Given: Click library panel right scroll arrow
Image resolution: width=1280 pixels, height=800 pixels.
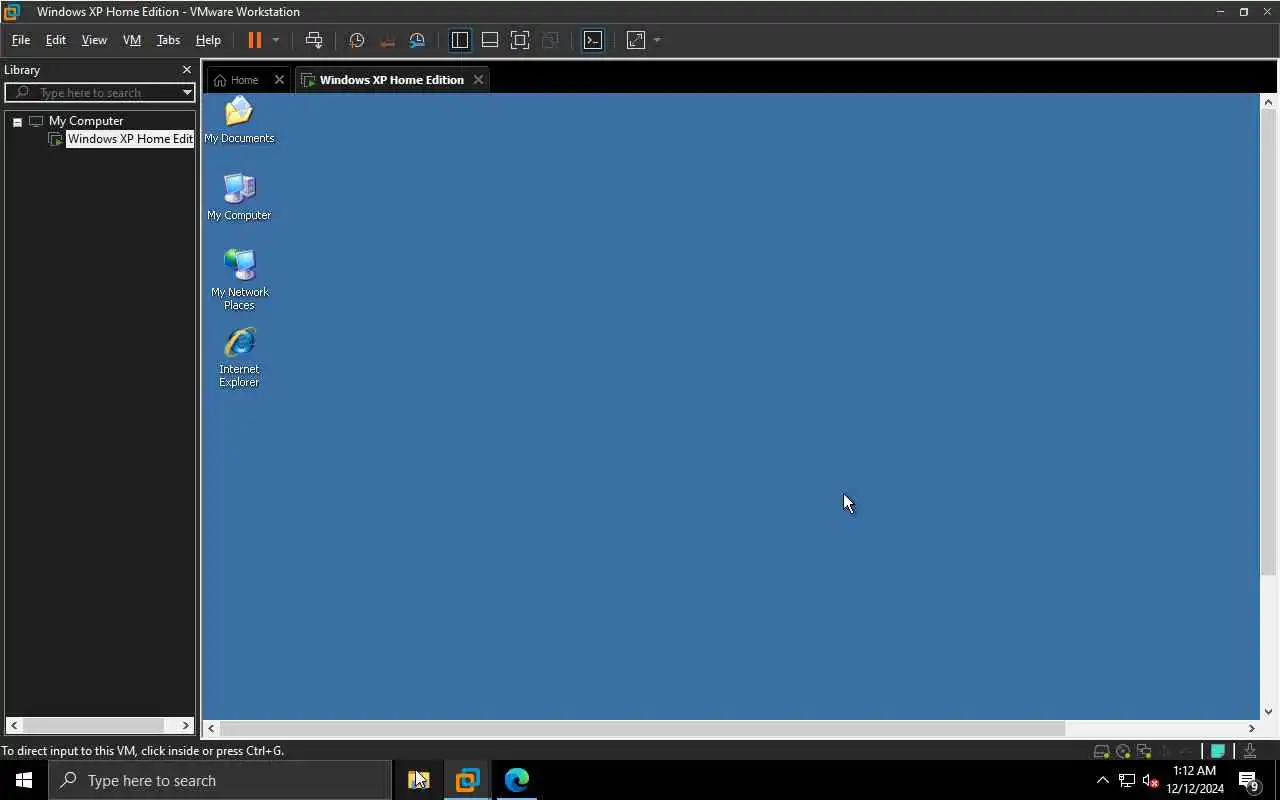Looking at the screenshot, I should click(186, 725).
